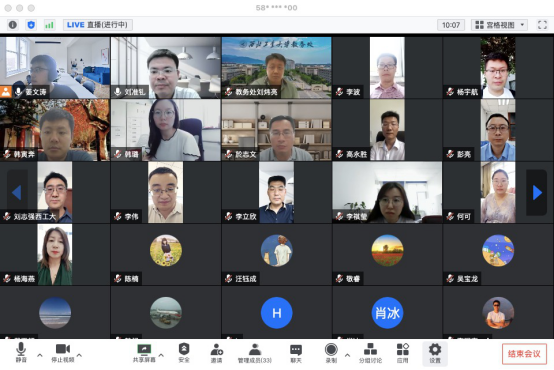The width and height of the screenshot is (554, 370).
Task: Open the chat panel
Action: click(296, 353)
